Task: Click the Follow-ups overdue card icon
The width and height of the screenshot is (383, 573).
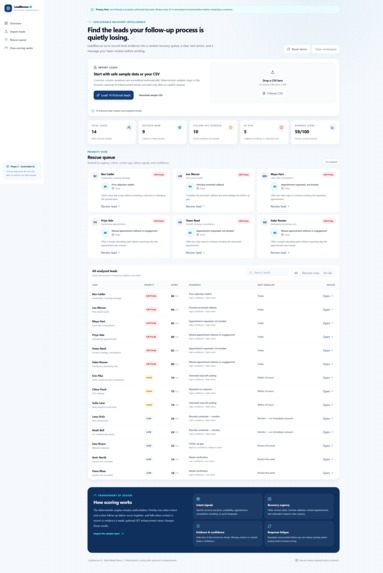Action: pyautogui.click(x=230, y=128)
